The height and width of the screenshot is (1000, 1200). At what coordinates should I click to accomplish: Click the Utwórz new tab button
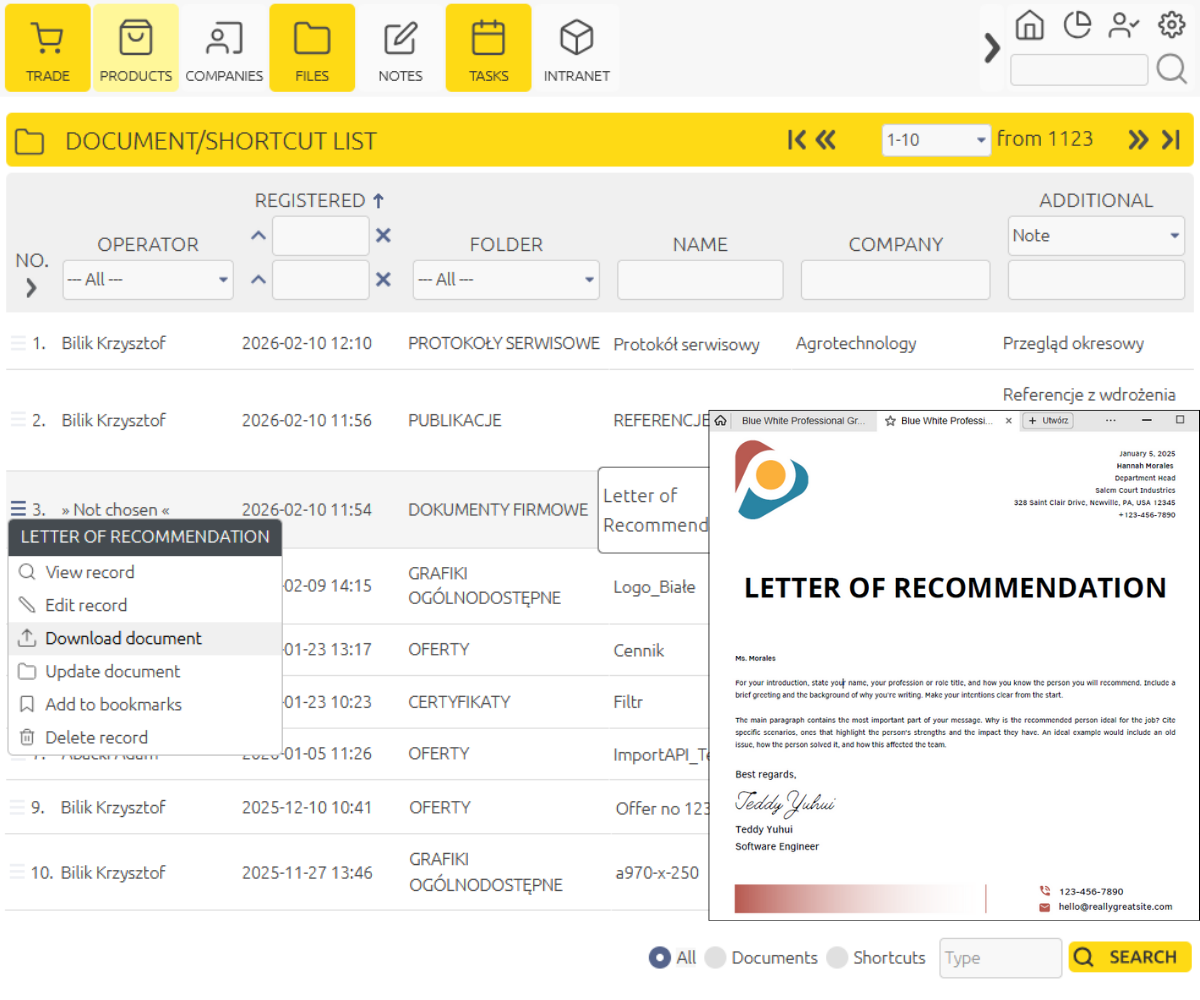[x=1048, y=421]
